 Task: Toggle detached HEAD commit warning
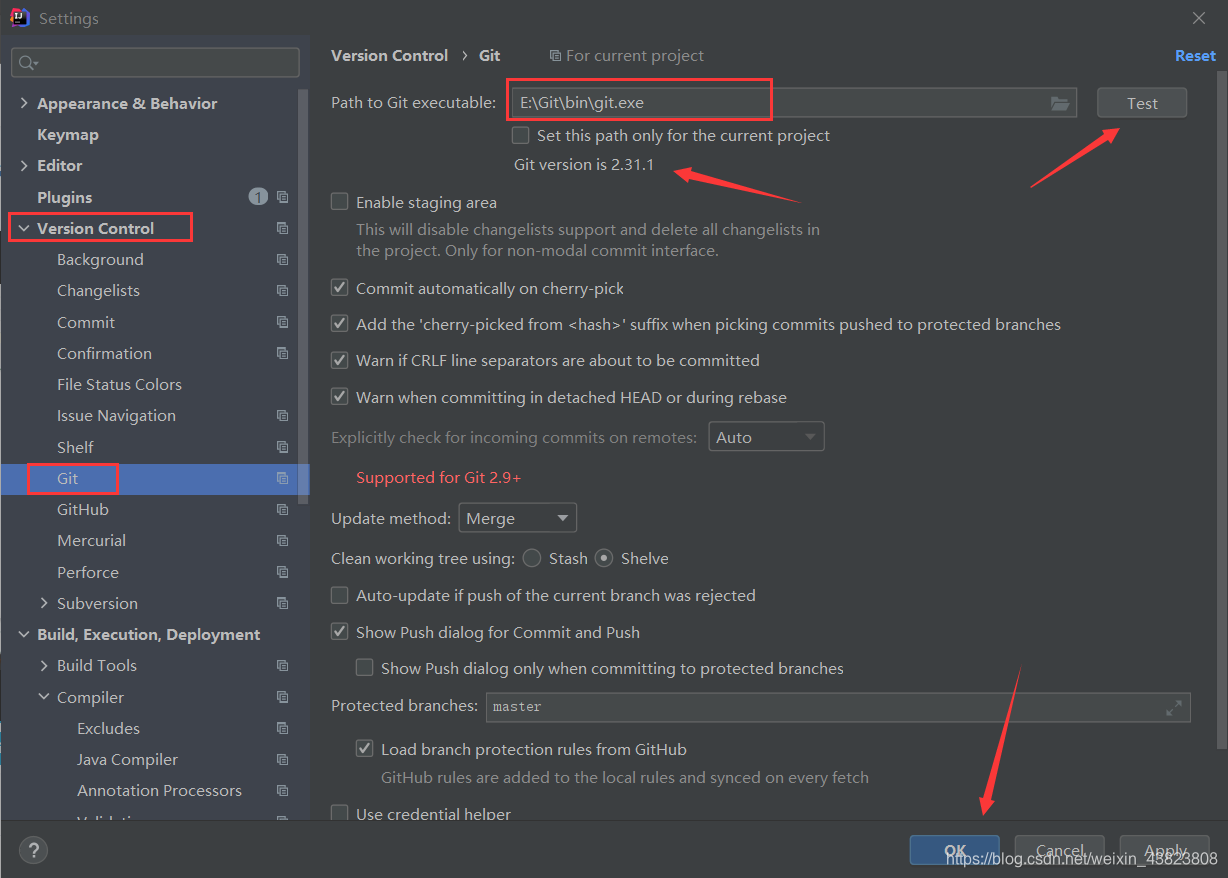click(340, 397)
